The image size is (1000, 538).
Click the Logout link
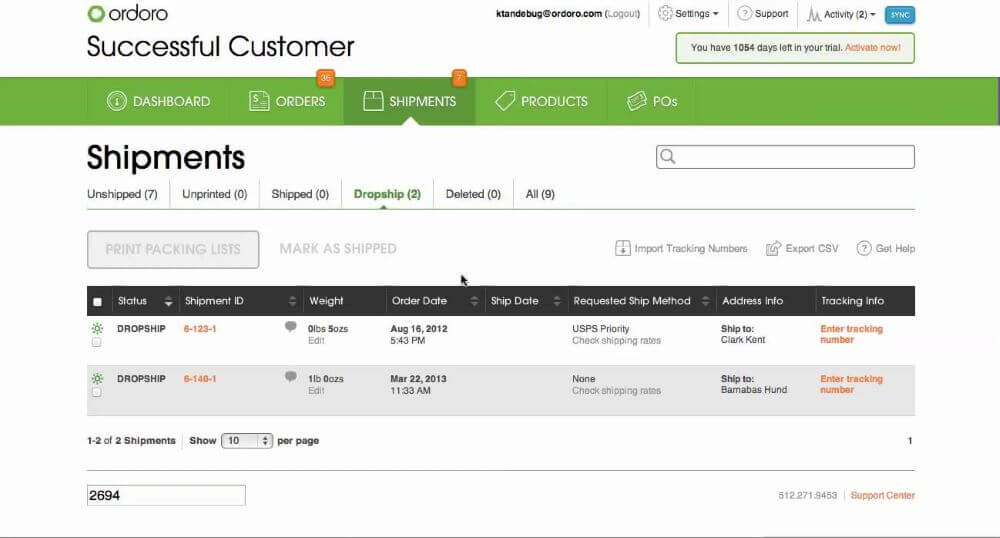622,13
